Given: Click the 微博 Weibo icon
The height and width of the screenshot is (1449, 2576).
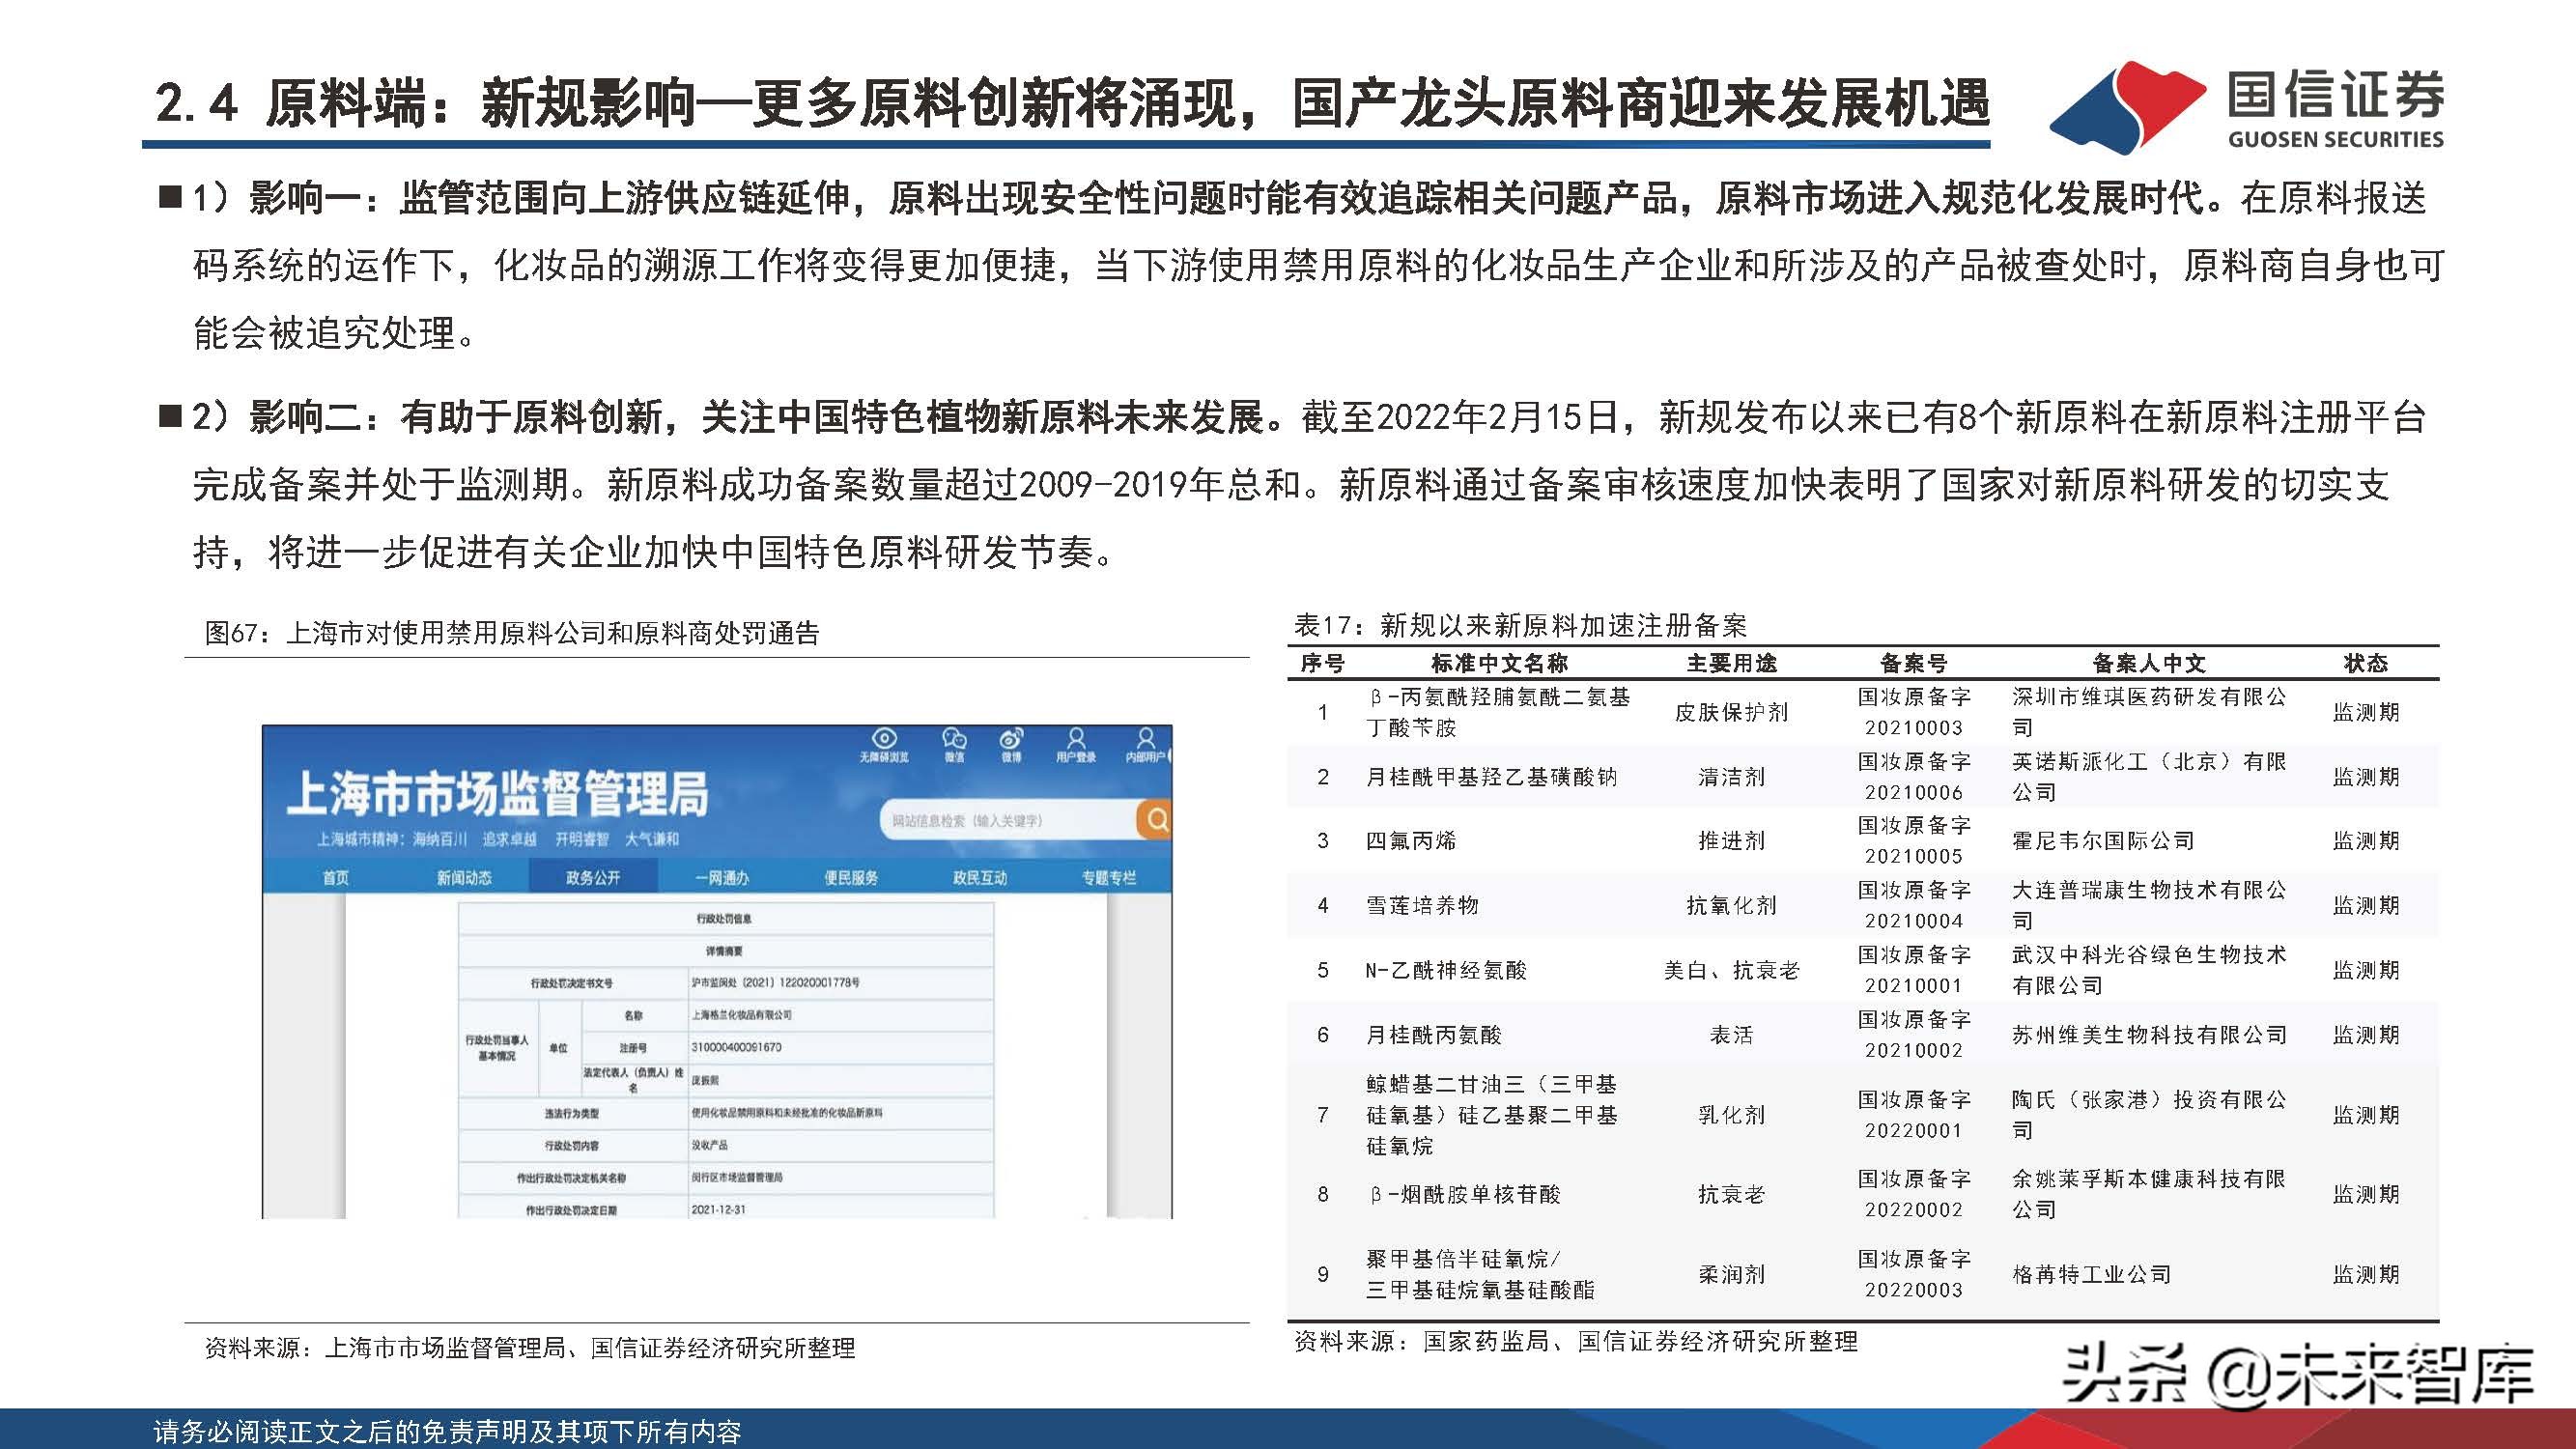Looking at the screenshot, I should click(1011, 739).
